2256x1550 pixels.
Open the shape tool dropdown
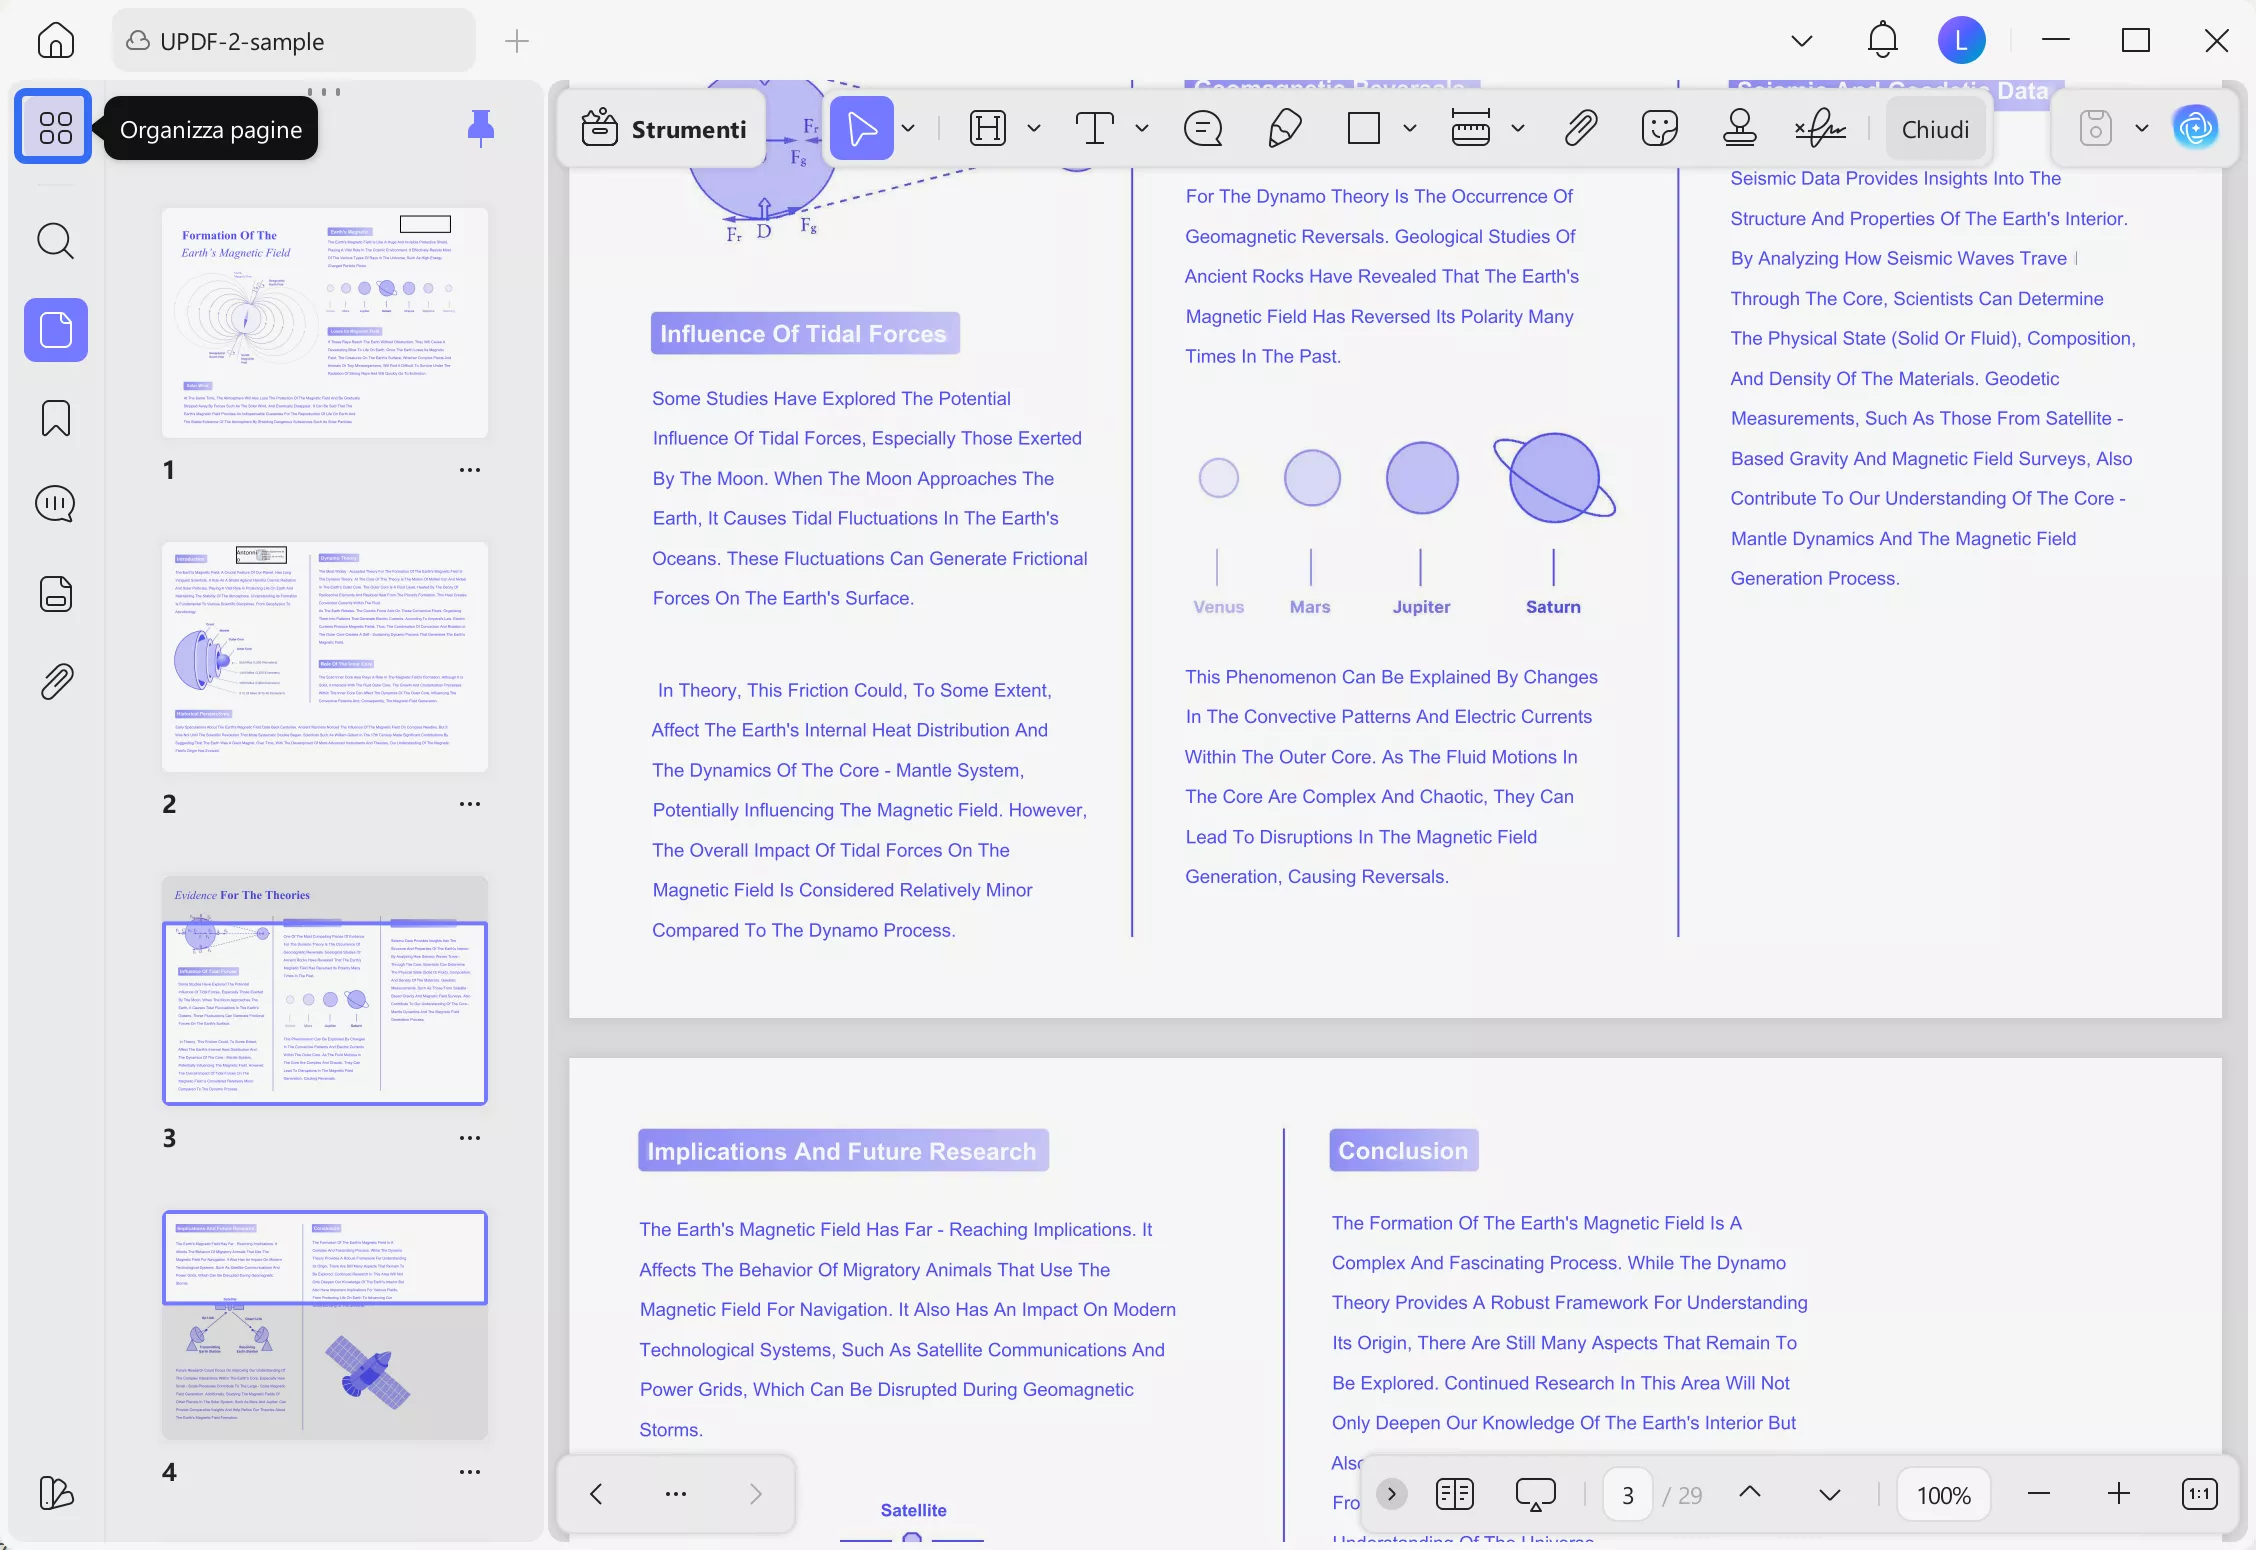(x=1412, y=128)
